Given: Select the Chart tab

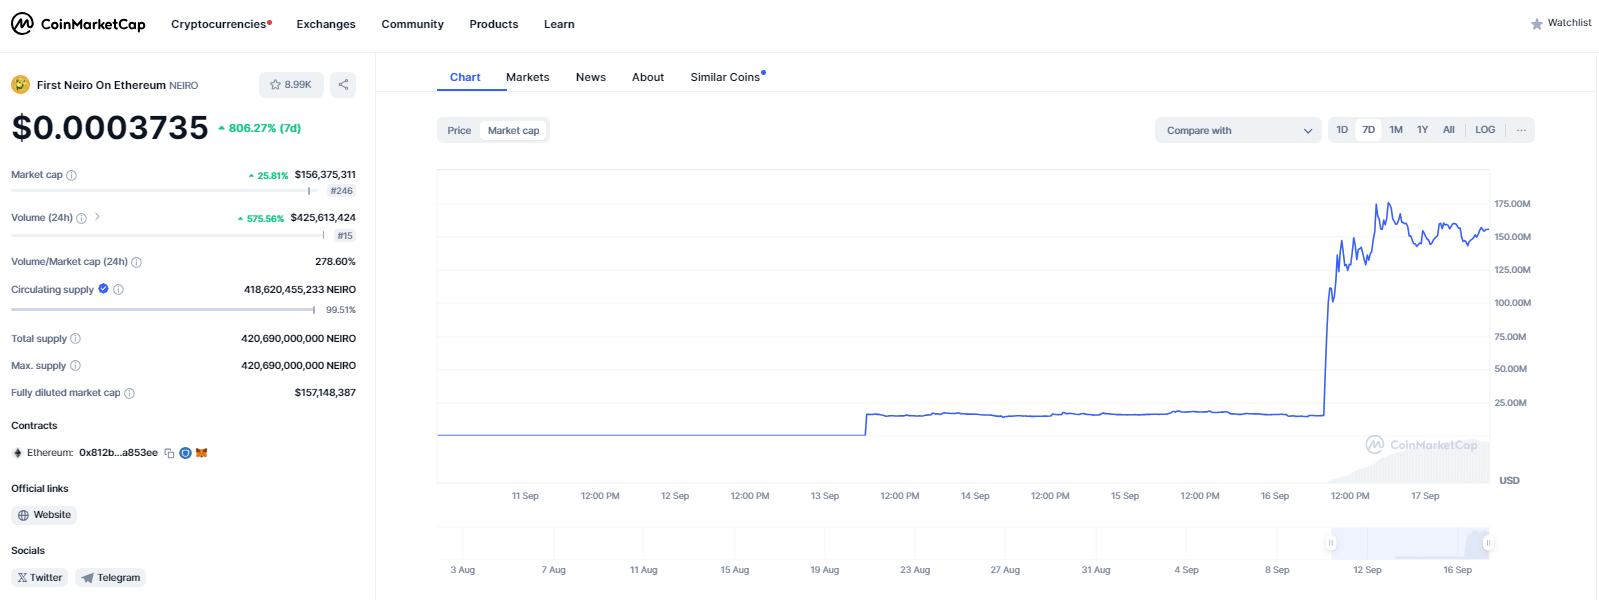Looking at the screenshot, I should (465, 77).
